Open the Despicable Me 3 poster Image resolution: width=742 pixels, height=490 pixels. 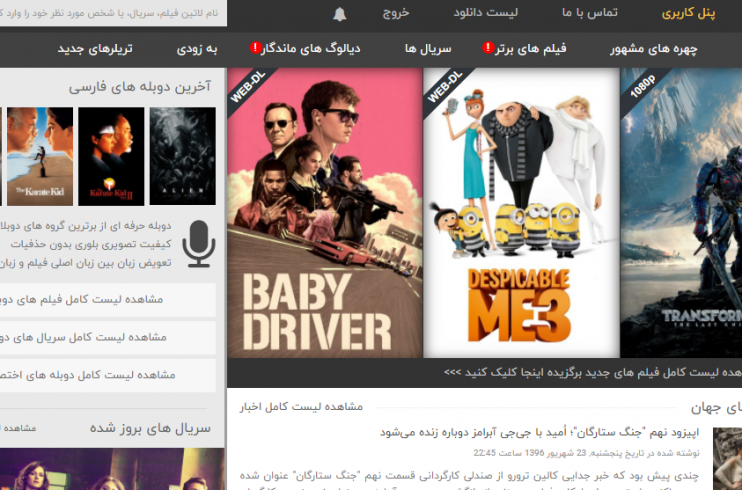pyautogui.click(x=521, y=213)
